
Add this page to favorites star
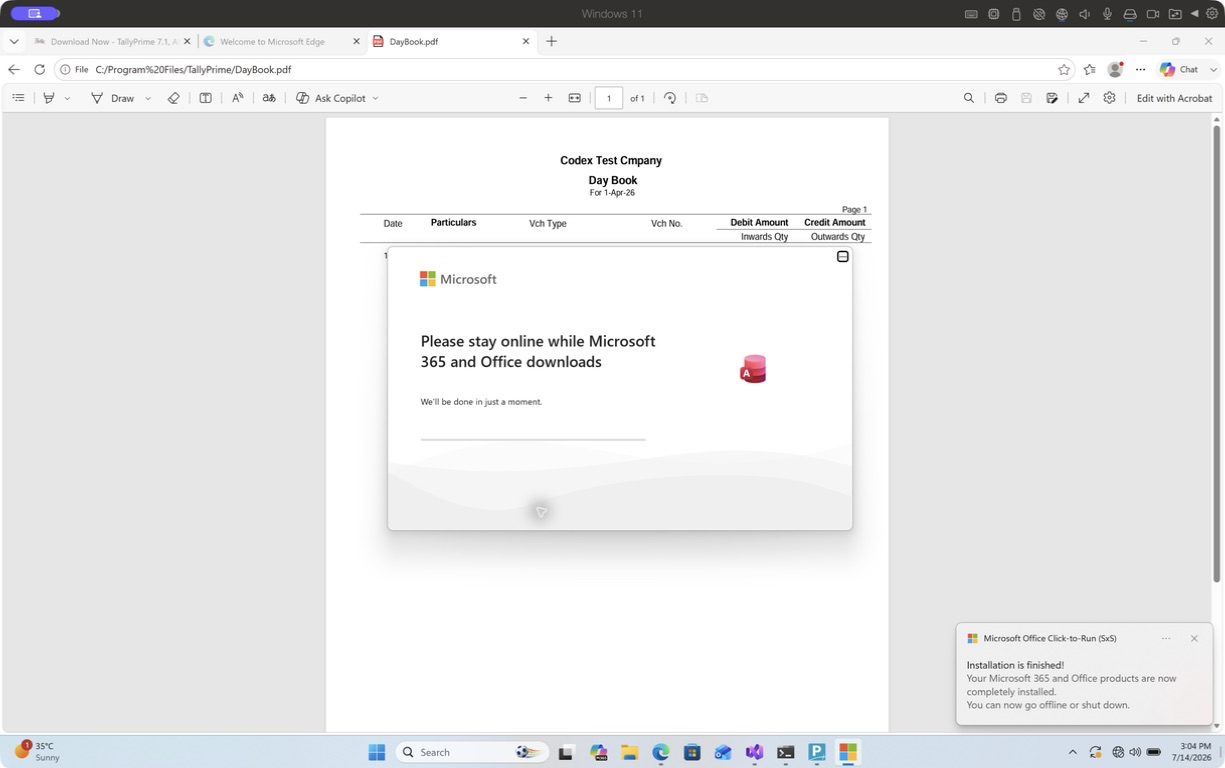coord(1064,69)
